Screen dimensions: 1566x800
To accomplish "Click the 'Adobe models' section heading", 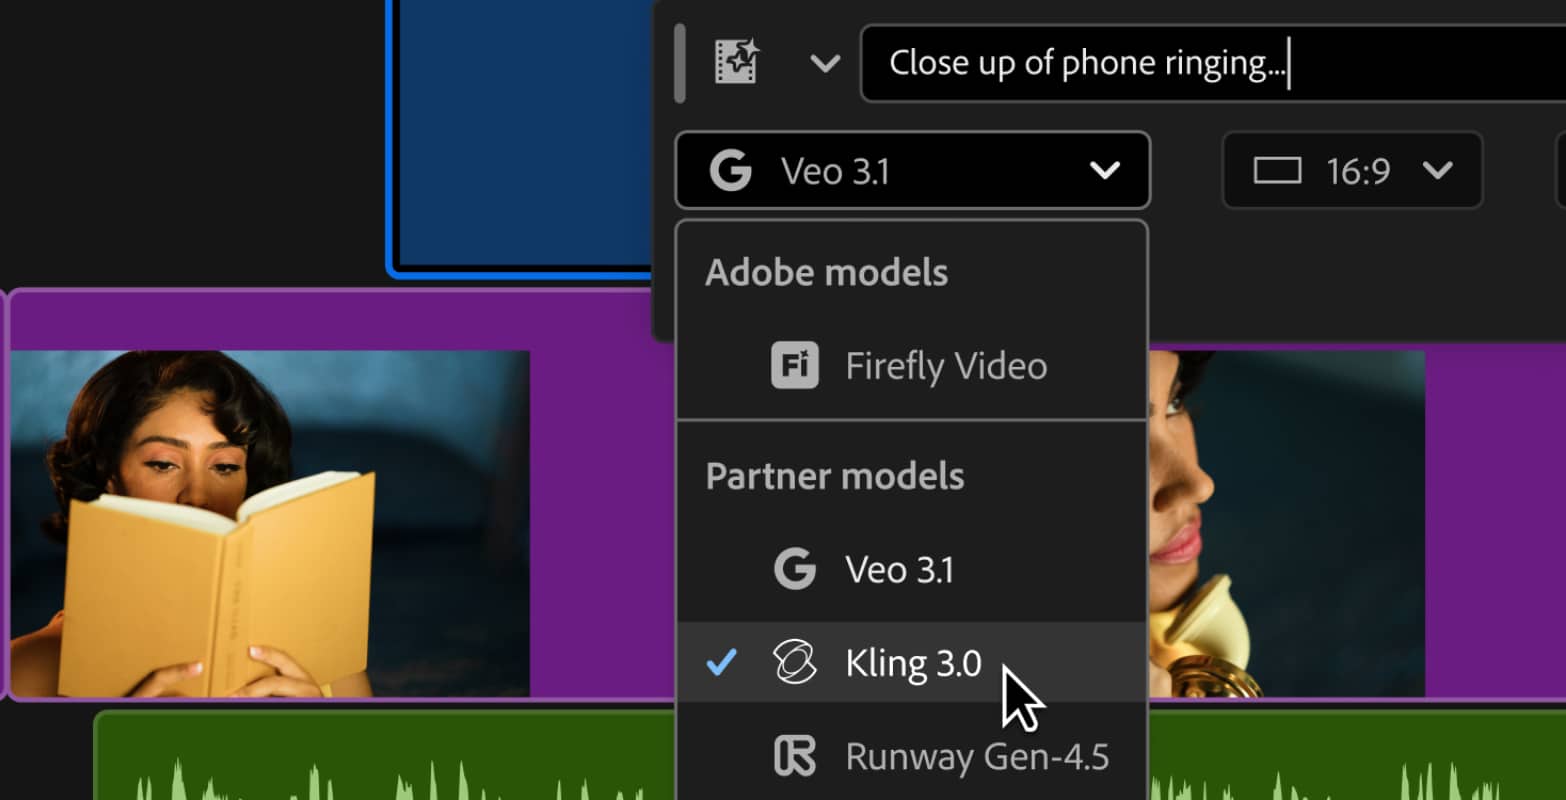I will click(826, 273).
